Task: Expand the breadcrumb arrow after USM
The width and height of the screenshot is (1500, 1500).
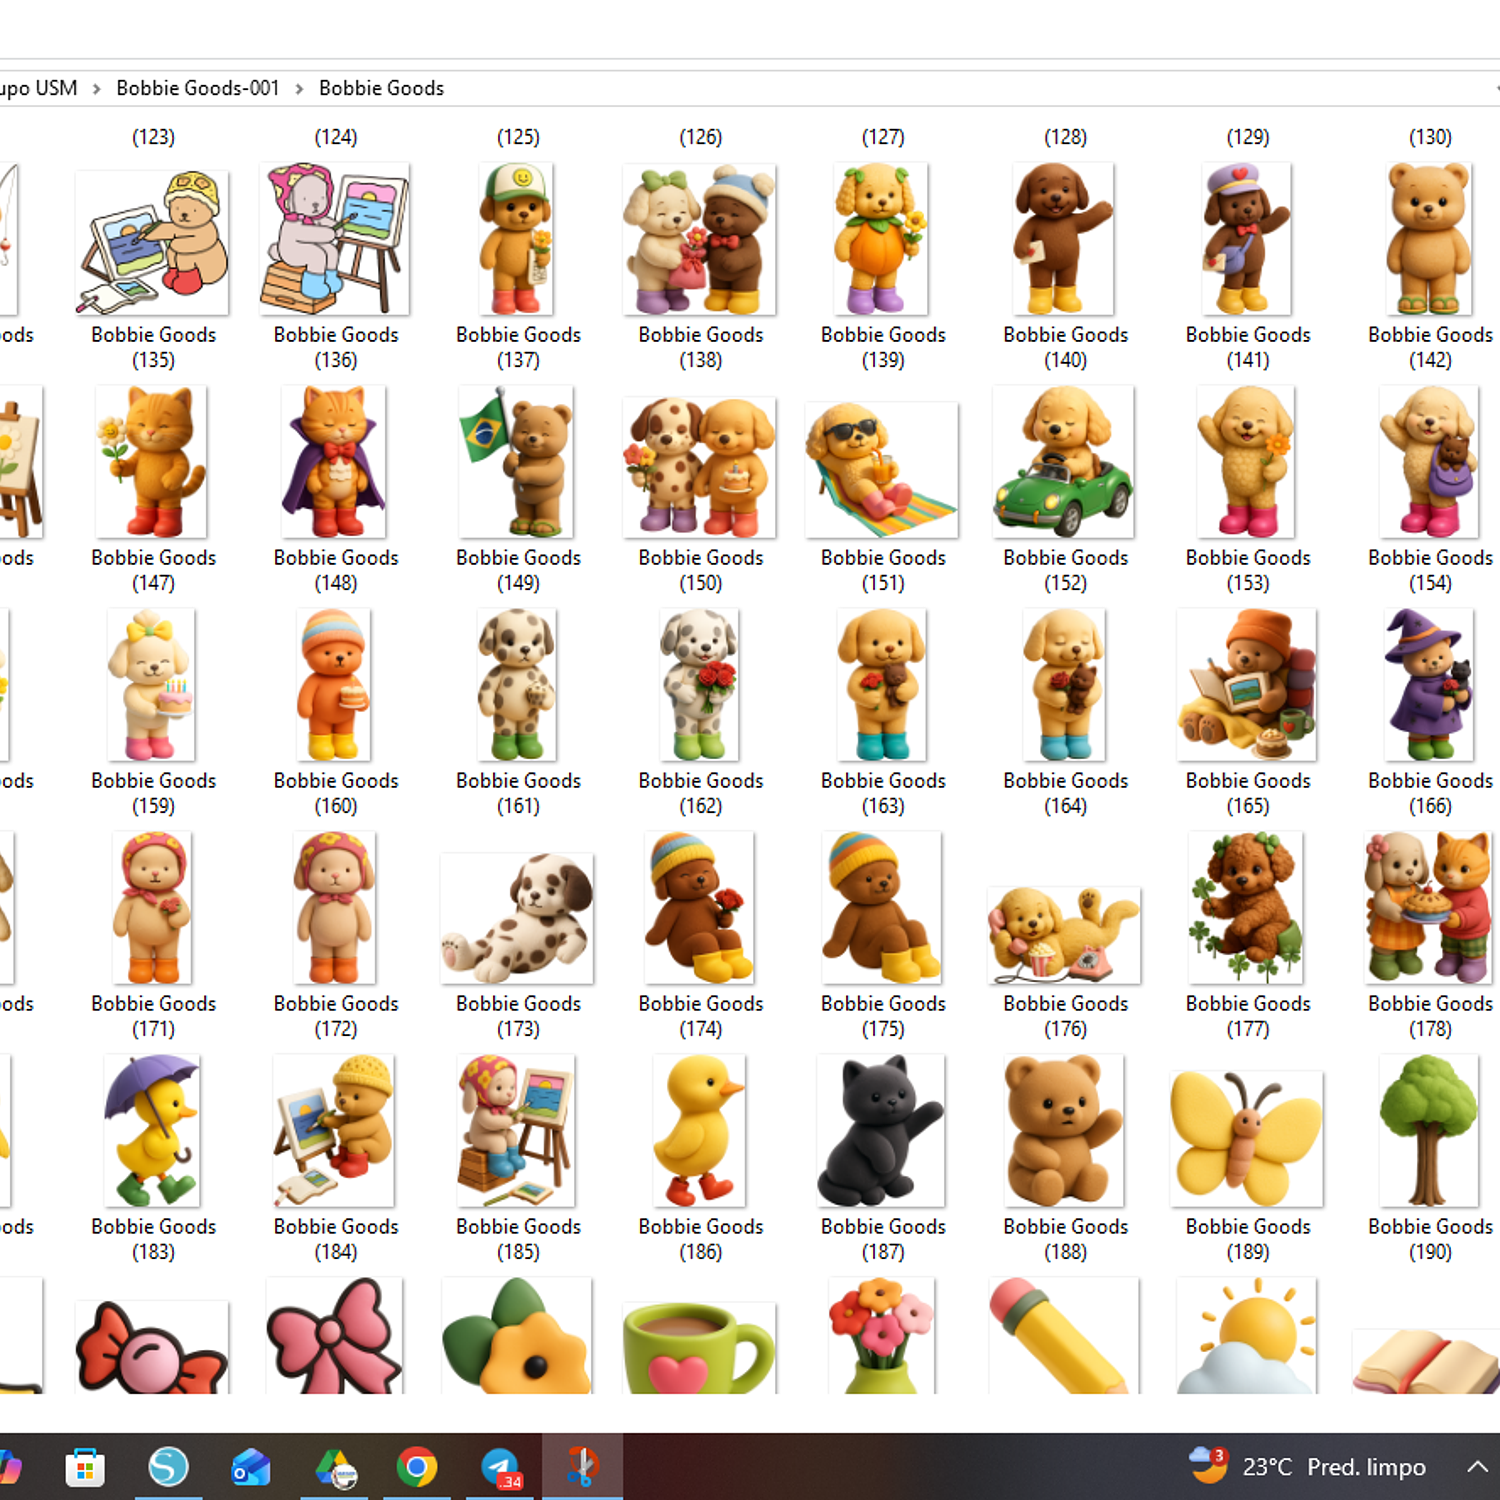Action: point(97,89)
